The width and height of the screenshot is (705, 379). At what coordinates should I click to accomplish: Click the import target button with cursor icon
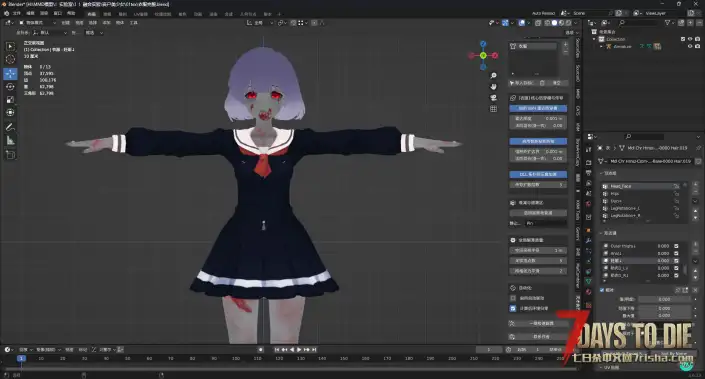(x=522, y=83)
